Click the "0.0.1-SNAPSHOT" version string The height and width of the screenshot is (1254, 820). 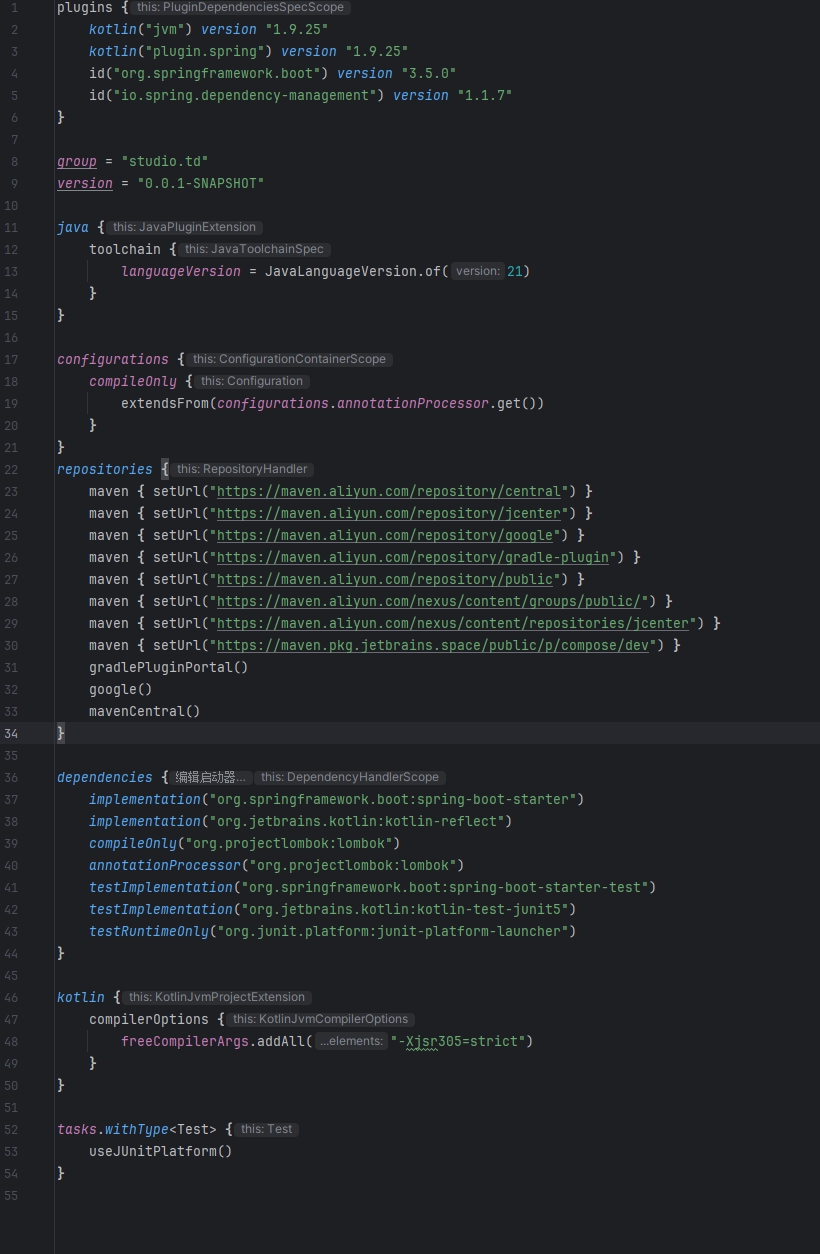[201, 183]
